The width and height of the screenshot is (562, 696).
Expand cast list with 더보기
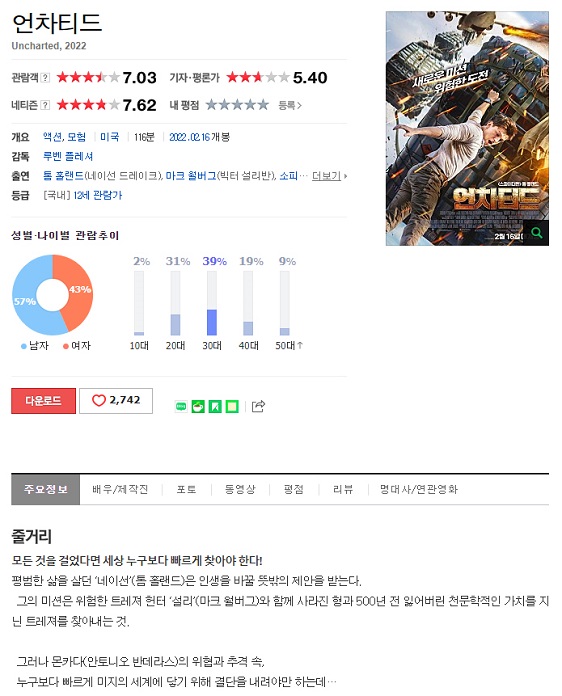pos(329,176)
